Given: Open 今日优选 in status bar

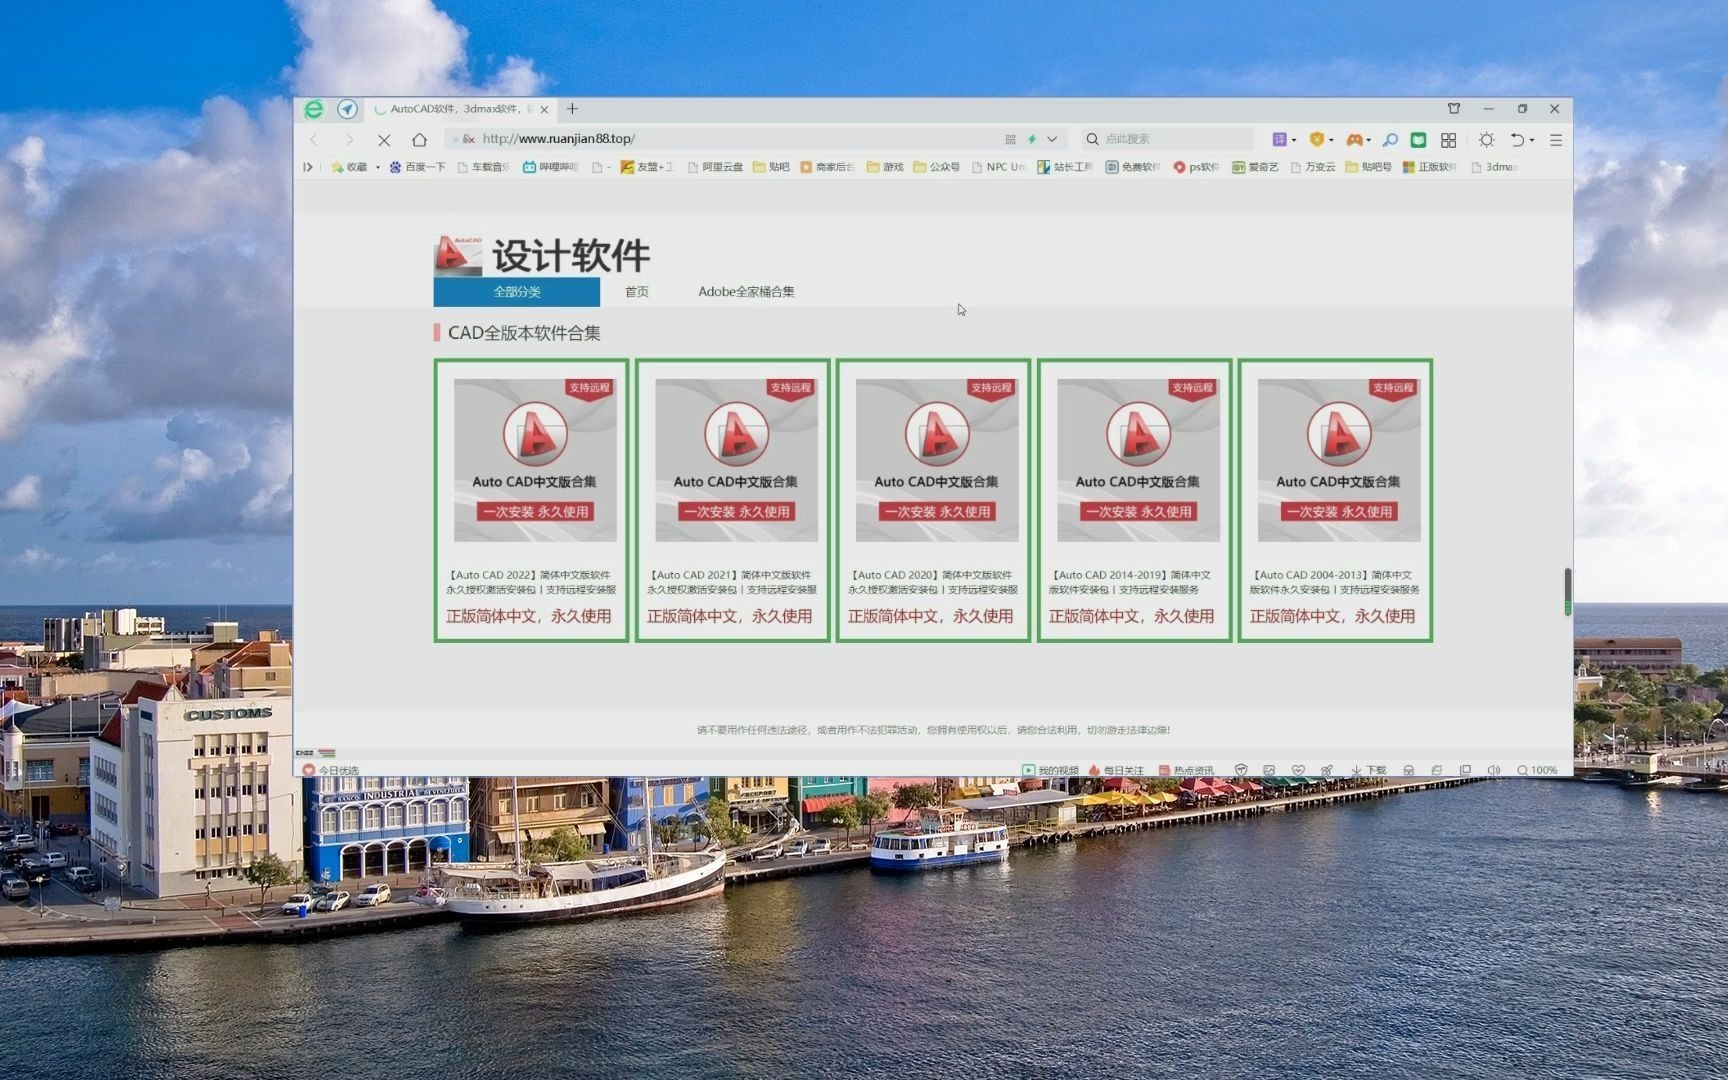Looking at the screenshot, I should tap(330, 770).
